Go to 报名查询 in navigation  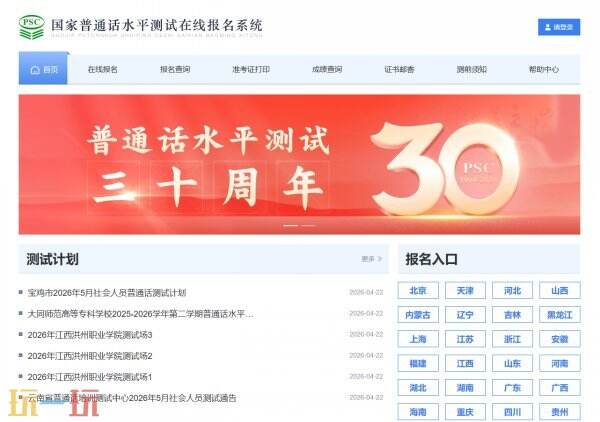click(175, 69)
